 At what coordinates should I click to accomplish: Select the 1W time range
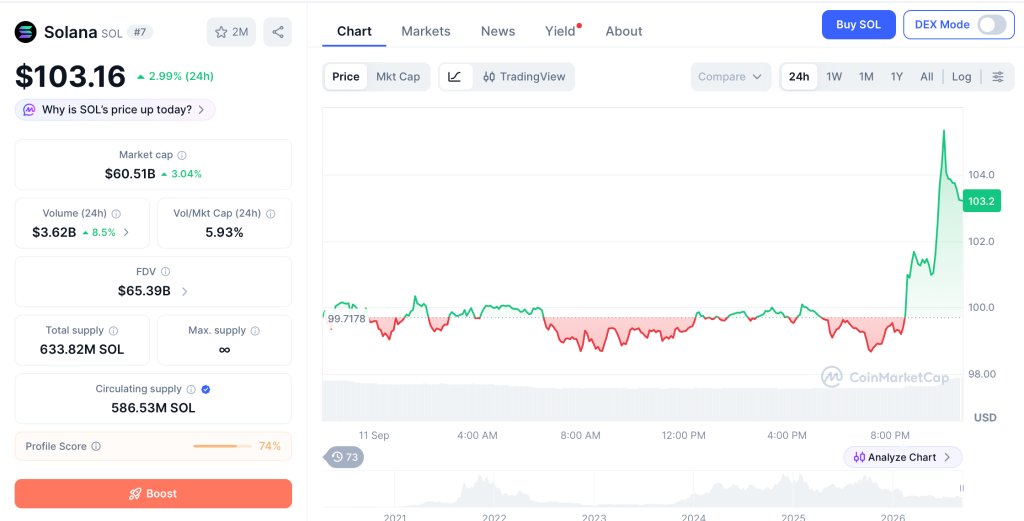834,76
